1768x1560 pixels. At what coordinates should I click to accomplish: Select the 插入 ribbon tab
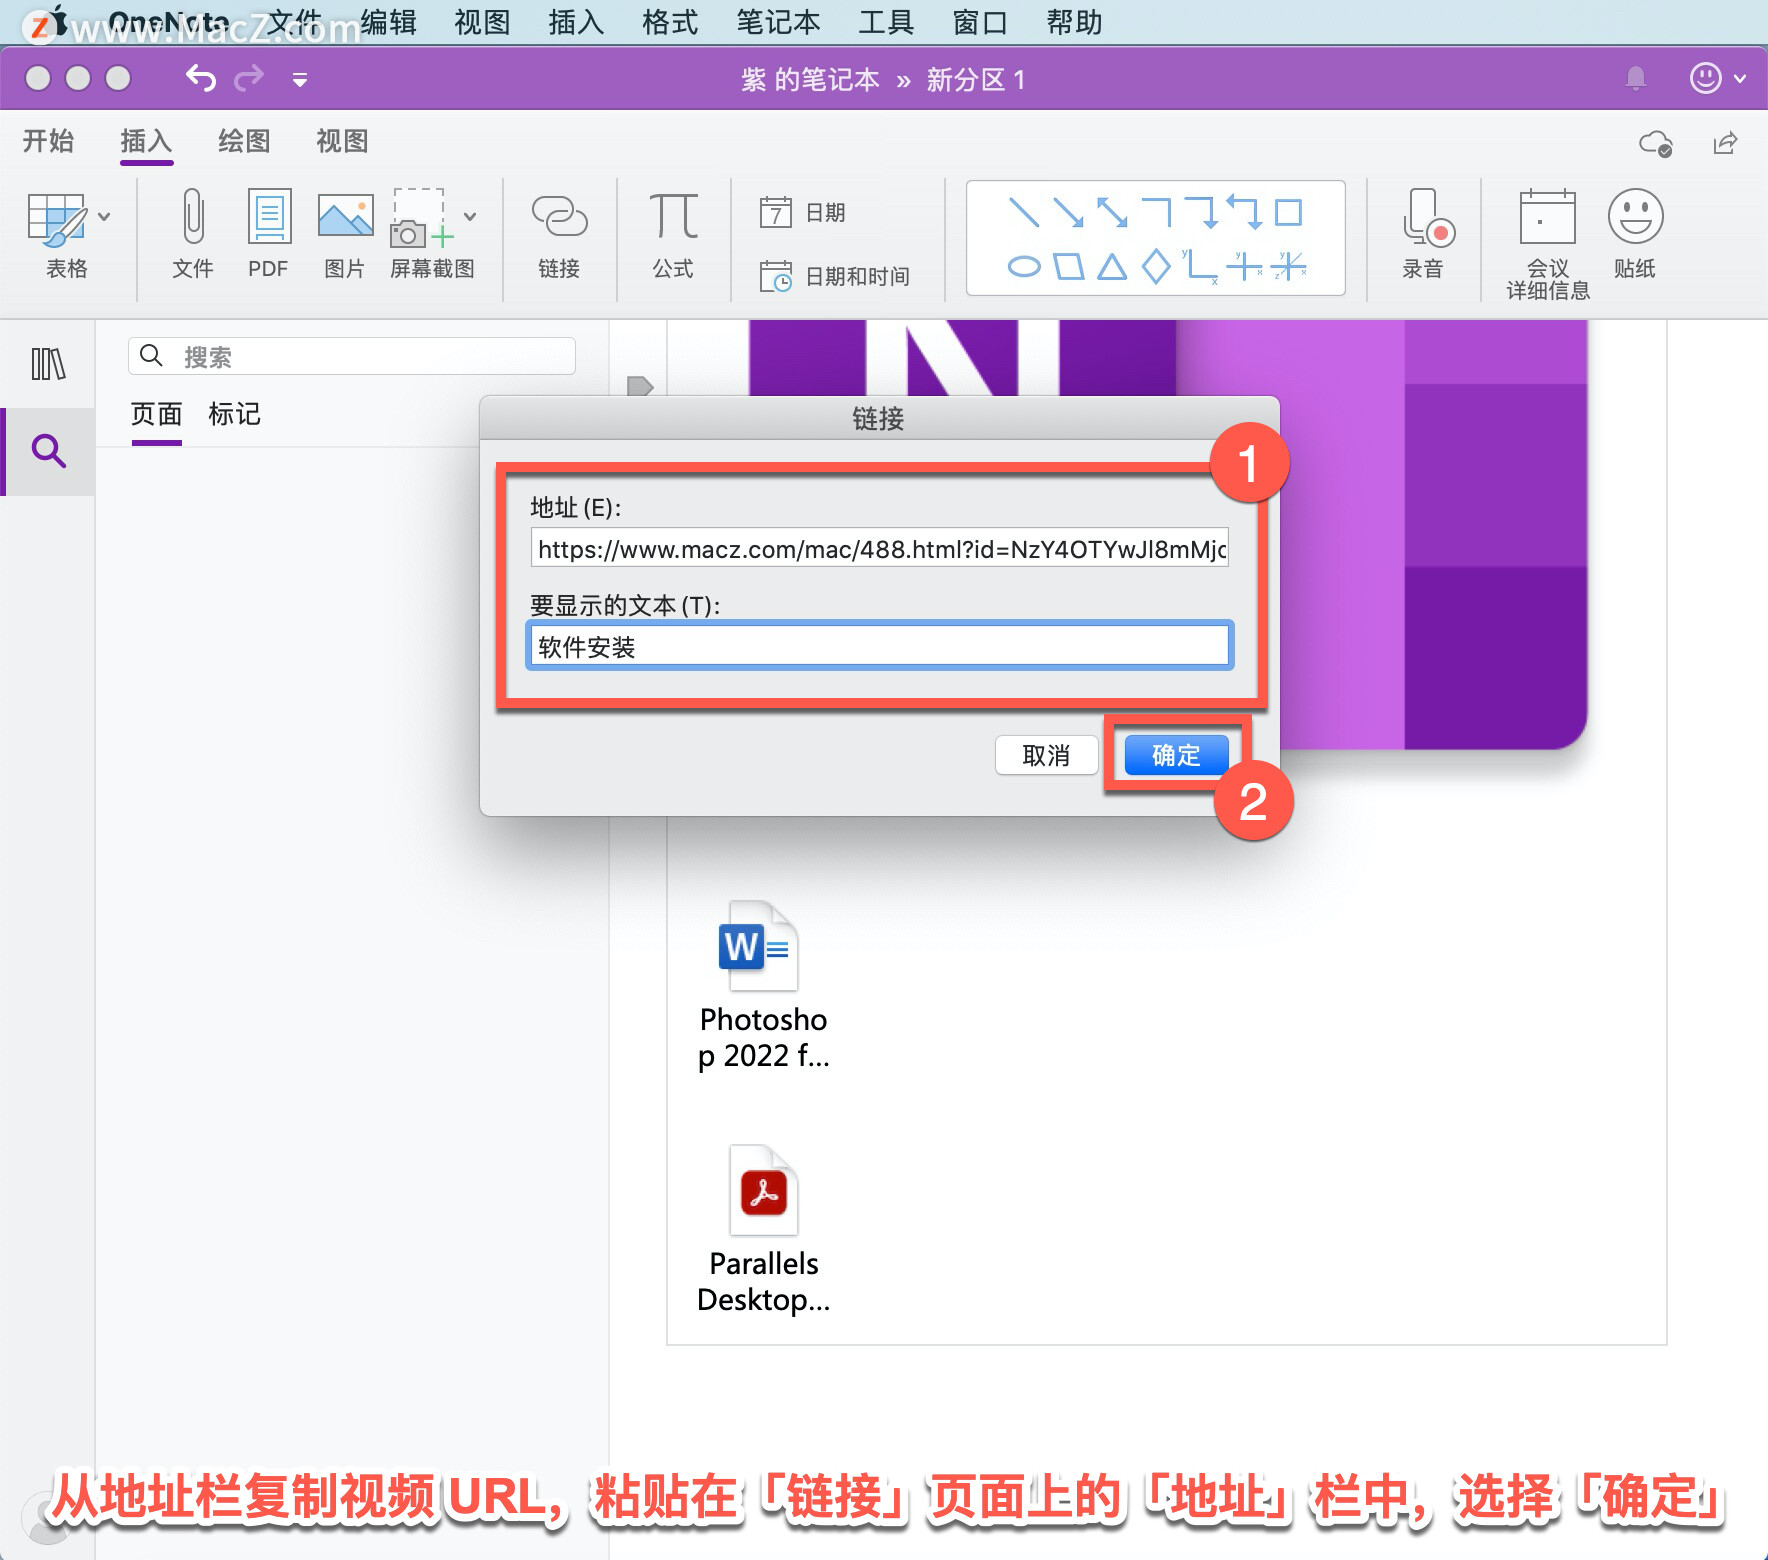pos(146,141)
